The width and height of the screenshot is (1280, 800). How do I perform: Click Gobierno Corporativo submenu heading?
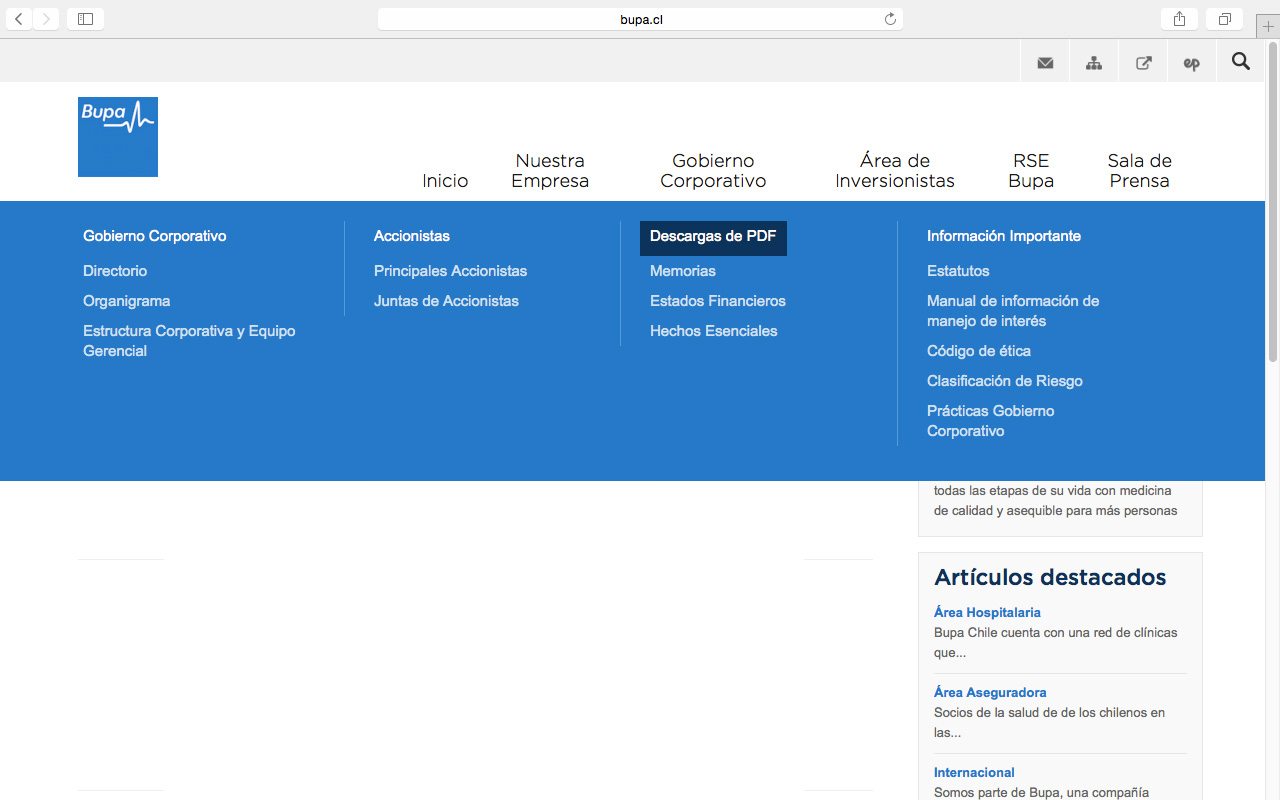[155, 236]
